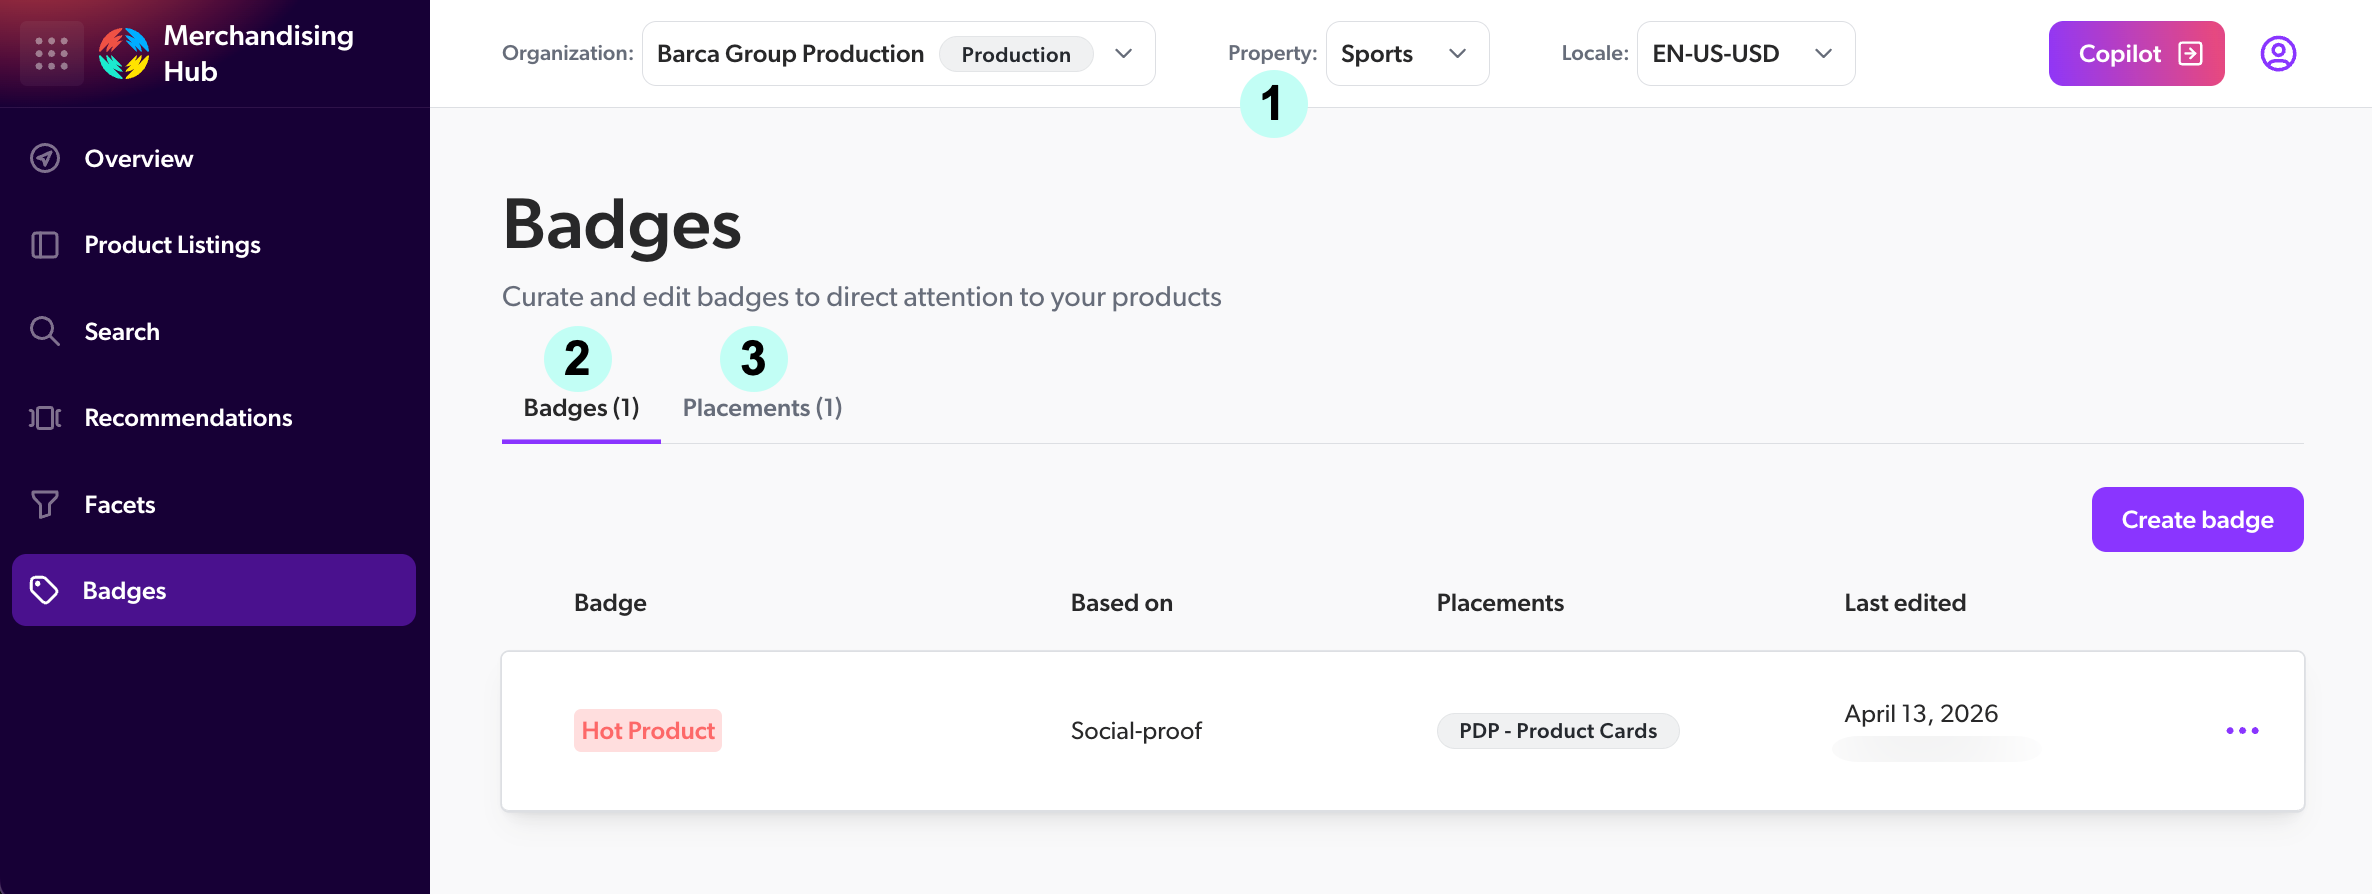
Task: Click the Create badge button
Action: [2197, 520]
